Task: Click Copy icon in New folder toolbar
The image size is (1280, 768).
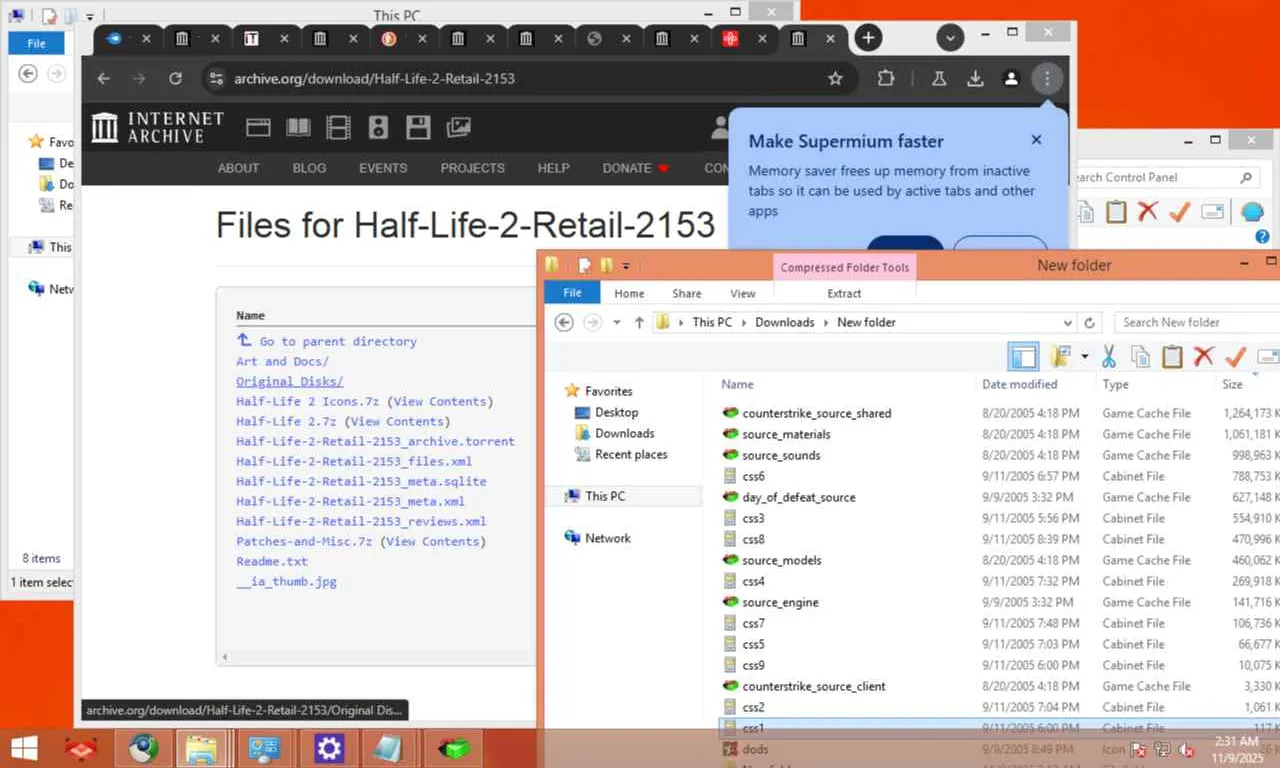Action: [1140, 356]
